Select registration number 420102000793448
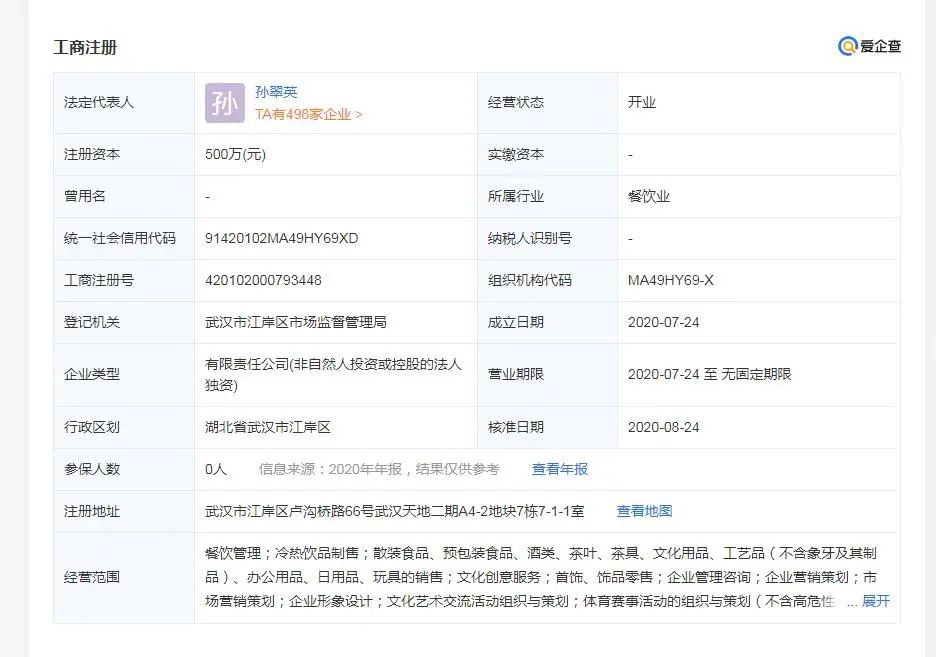Viewport: 936px width, 657px height. [x=263, y=280]
